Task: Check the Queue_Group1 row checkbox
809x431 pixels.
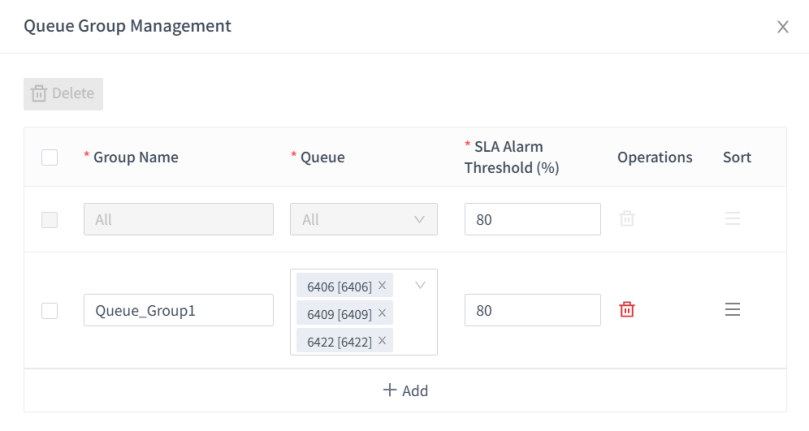Action: [x=49, y=311]
